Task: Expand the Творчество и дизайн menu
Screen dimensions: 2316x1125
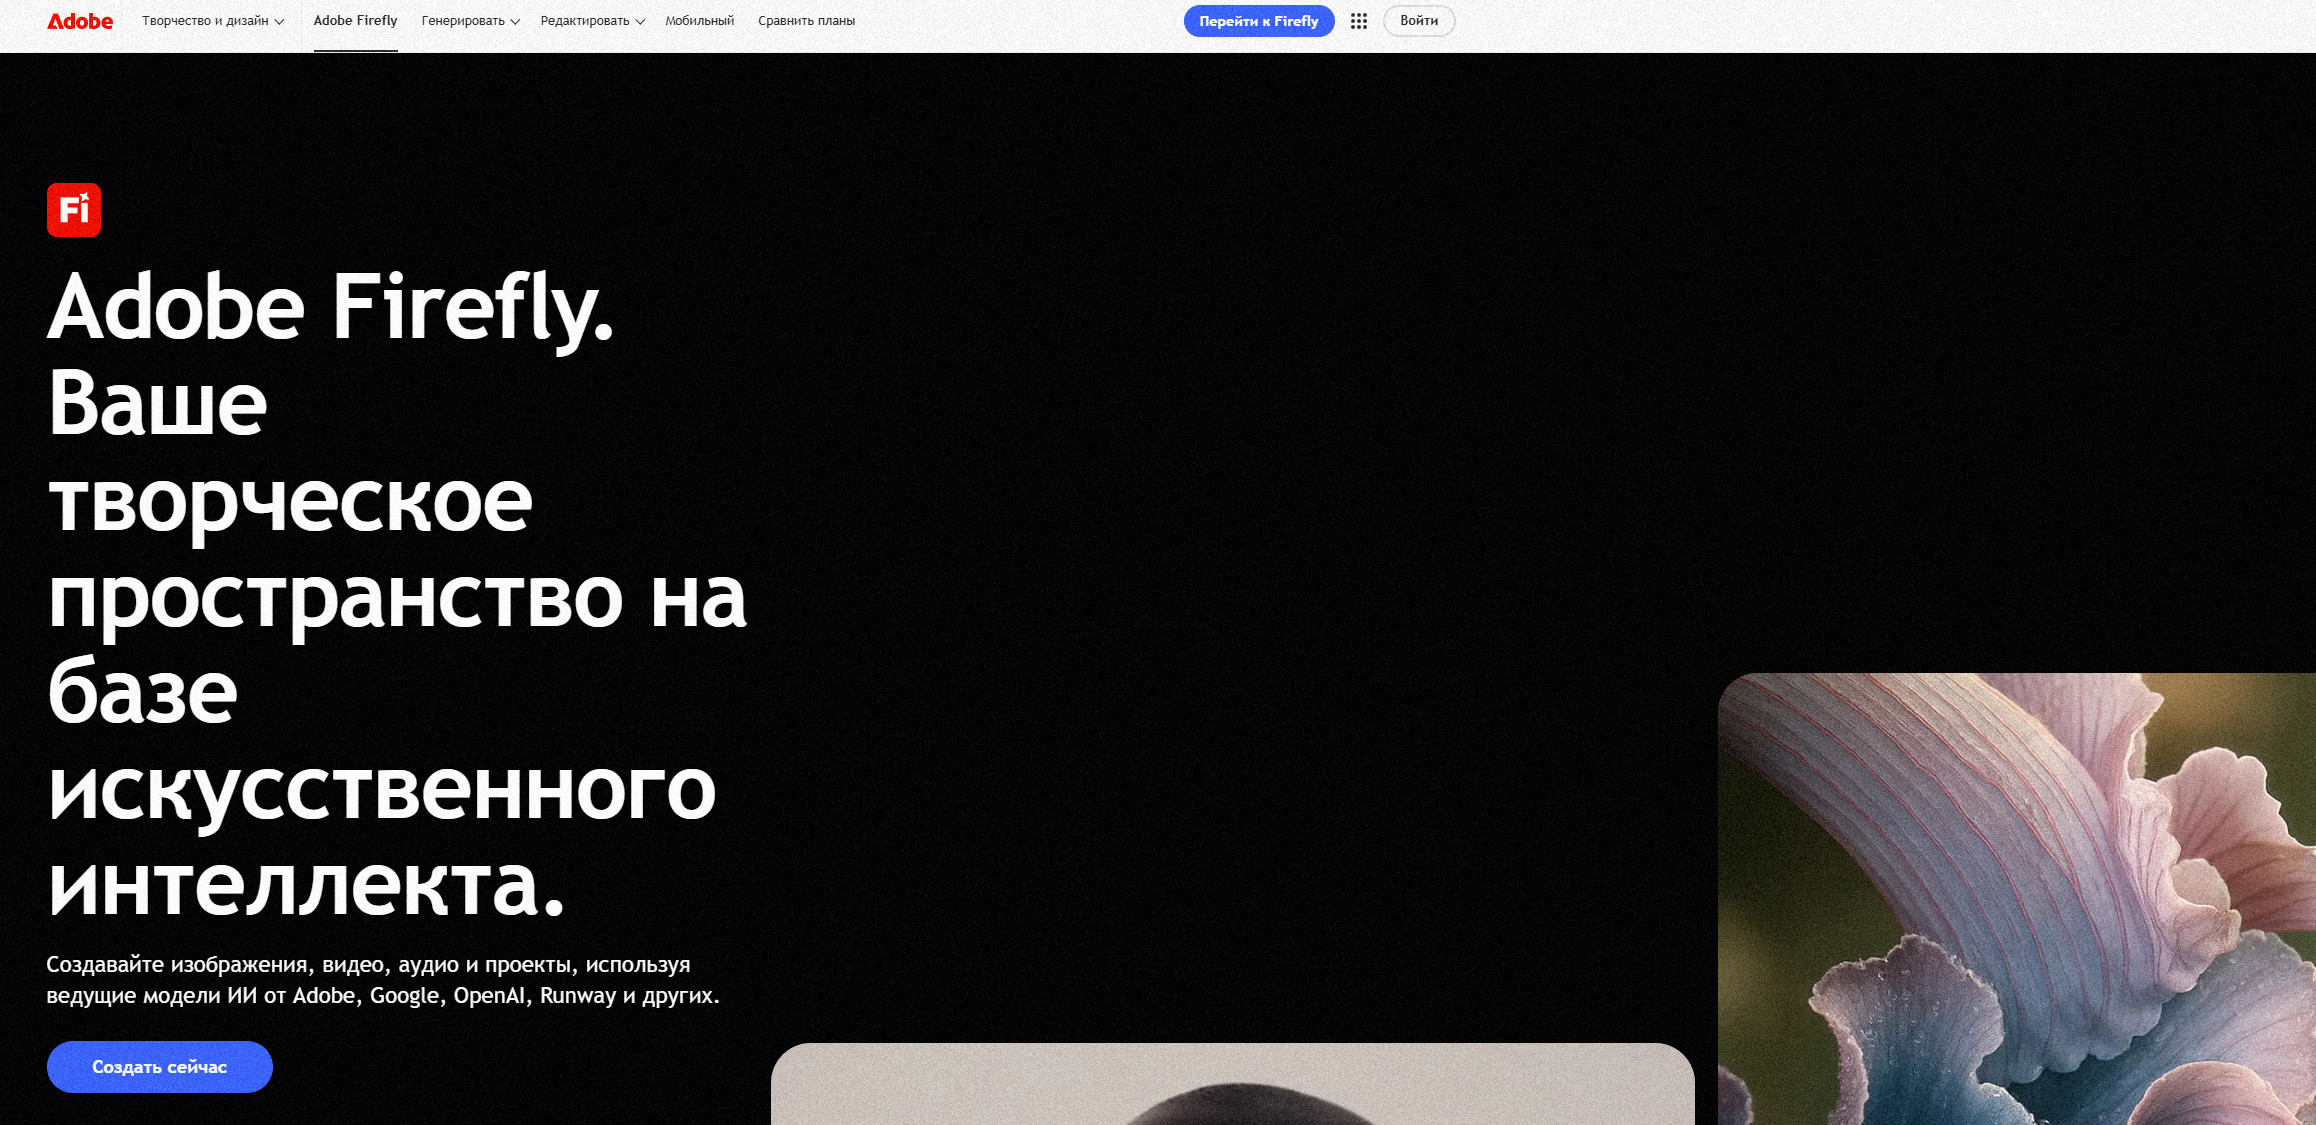Action: (x=213, y=21)
